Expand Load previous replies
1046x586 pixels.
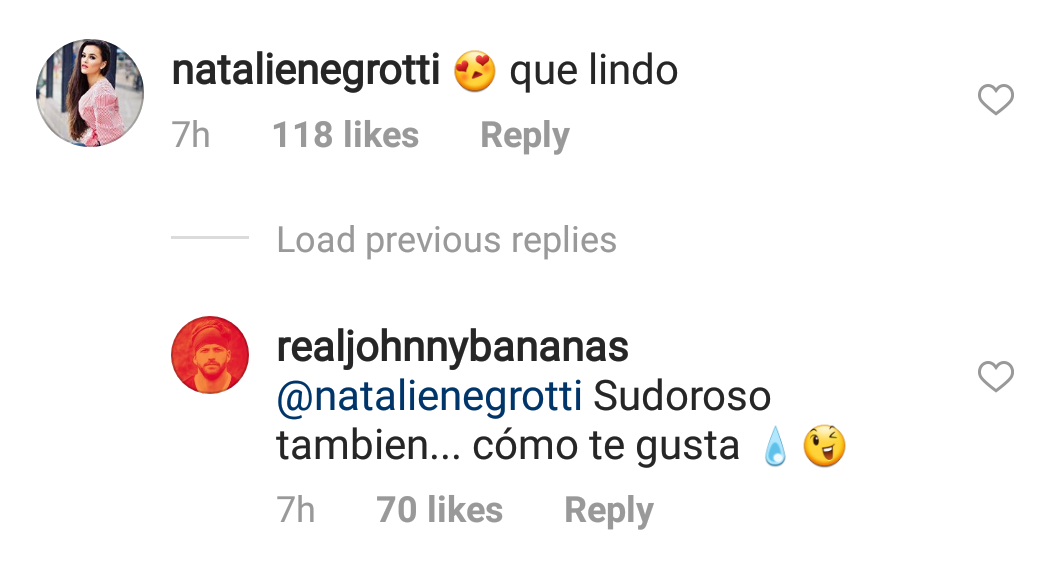[x=446, y=240]
